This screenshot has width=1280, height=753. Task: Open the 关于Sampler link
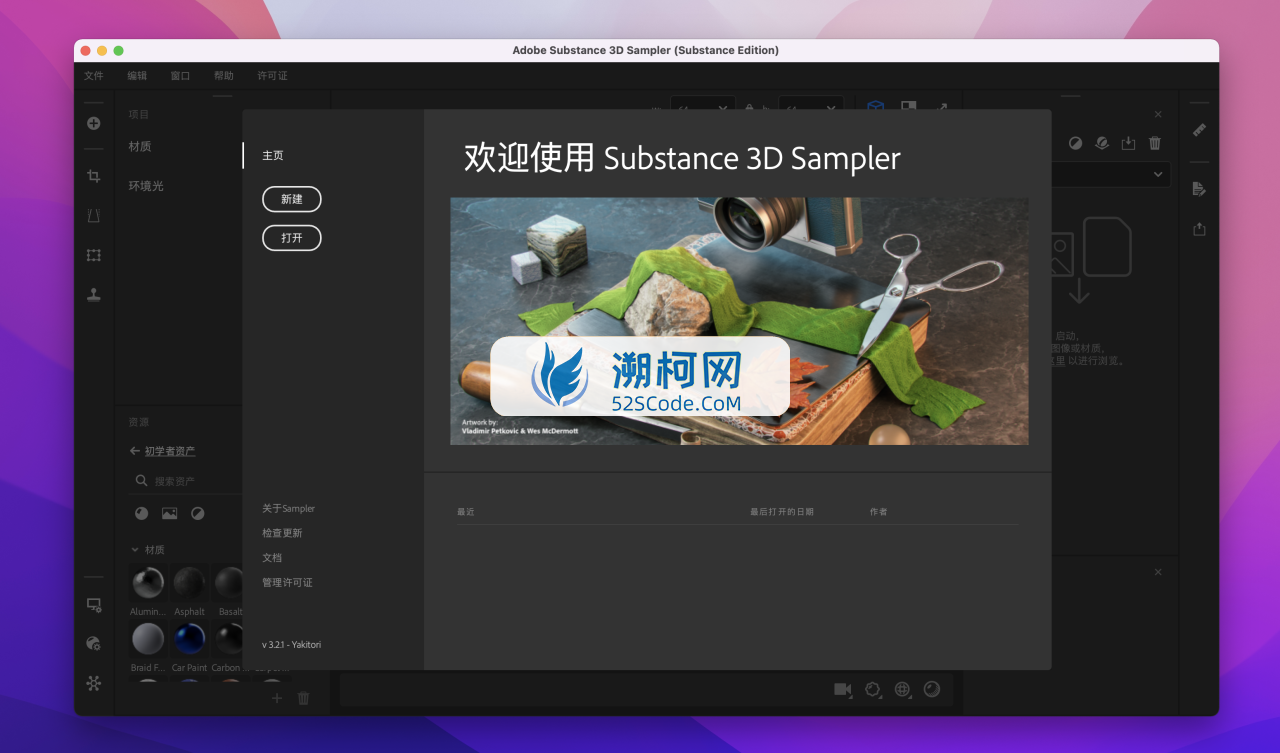288,509
